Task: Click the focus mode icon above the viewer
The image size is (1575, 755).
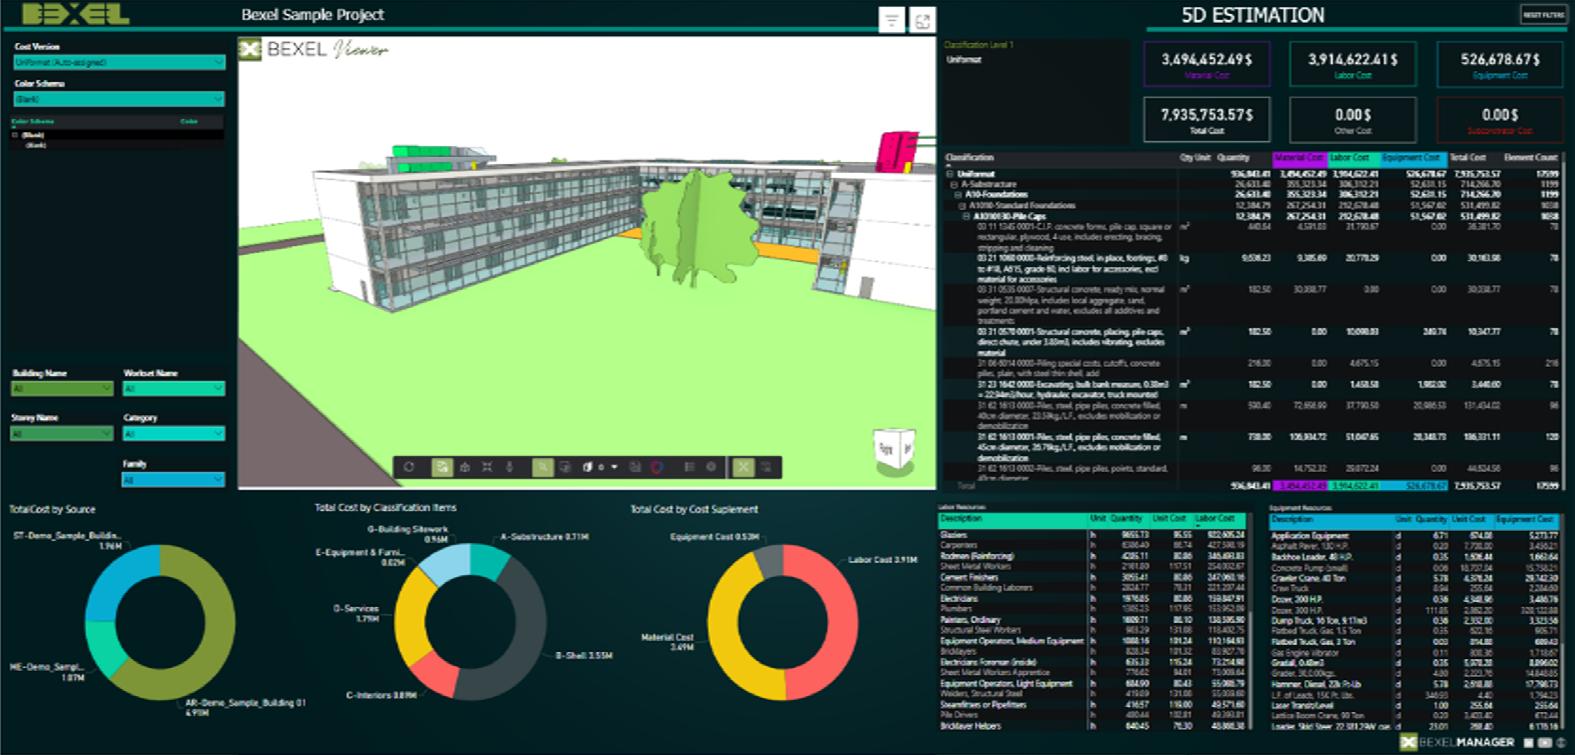Action: 922,20
